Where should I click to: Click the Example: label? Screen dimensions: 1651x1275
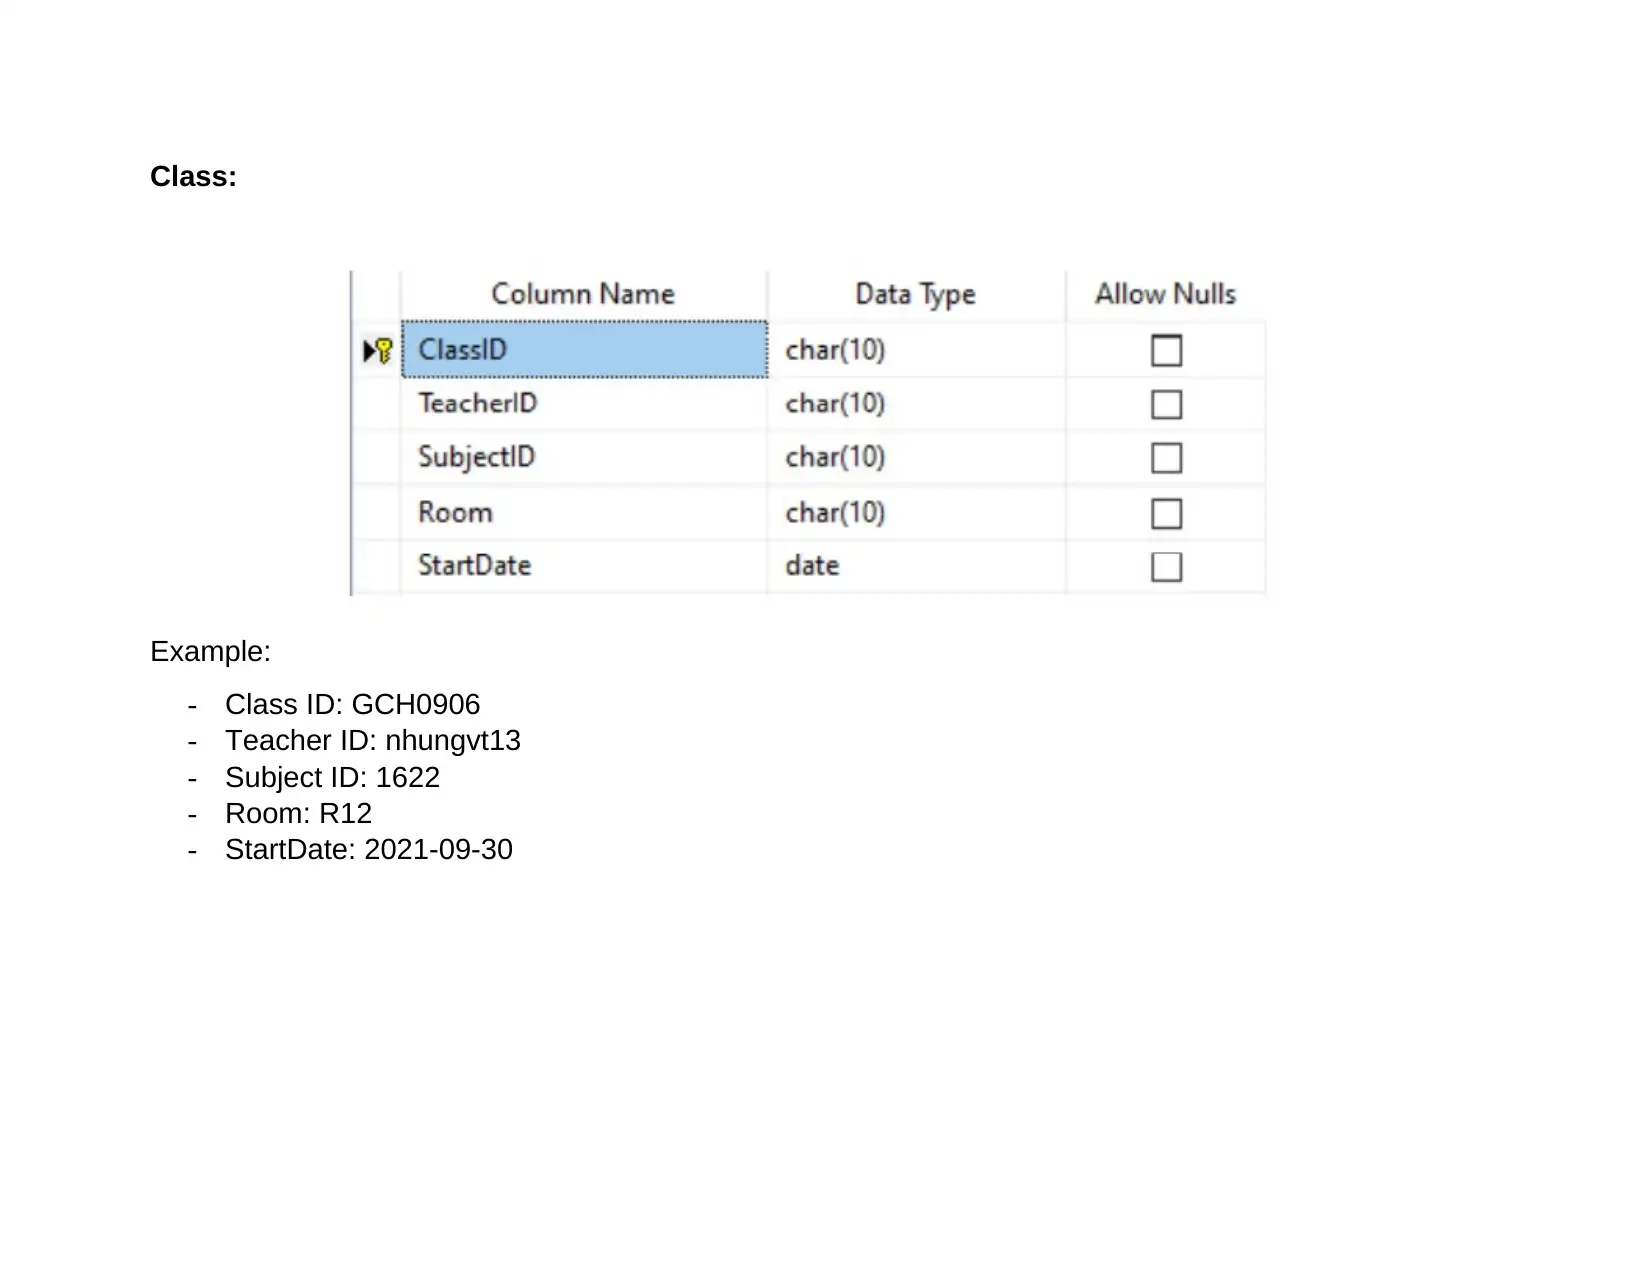pyautogui.click(x=210, y=652)
